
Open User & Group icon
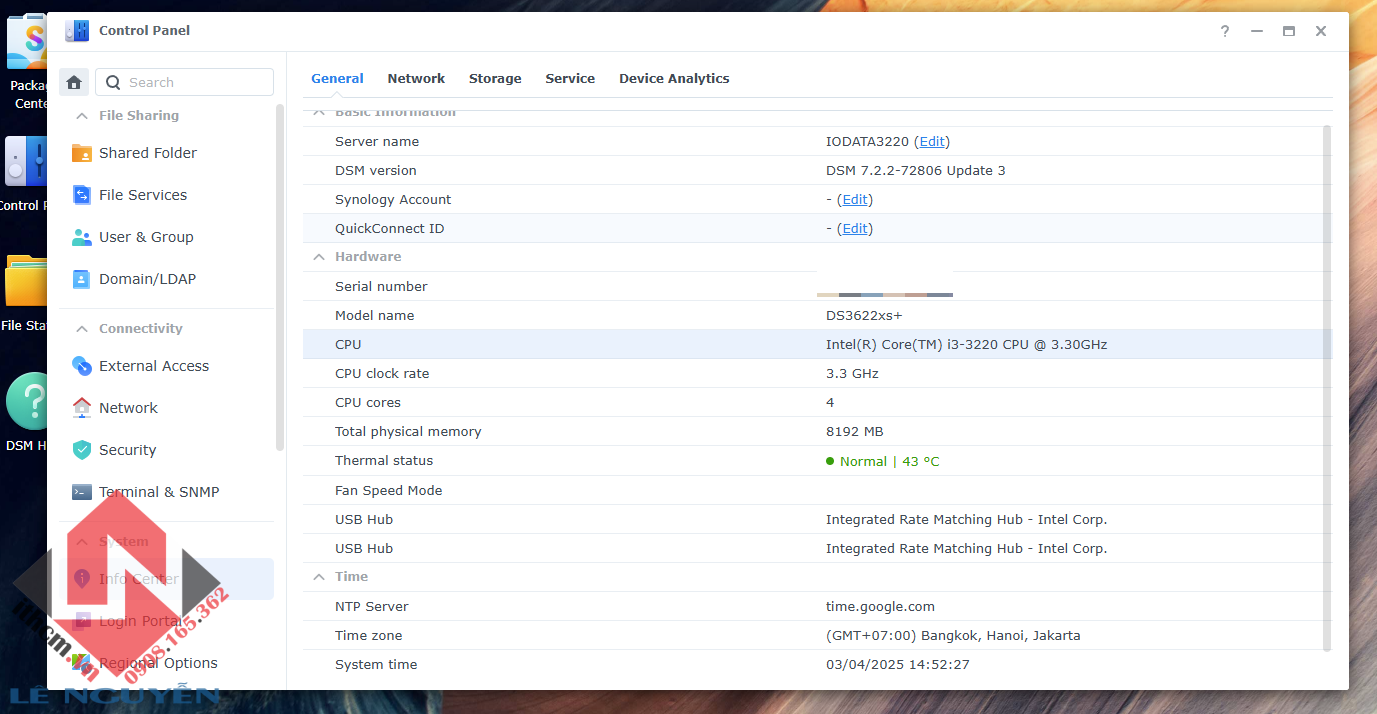[x=82, y=237]
